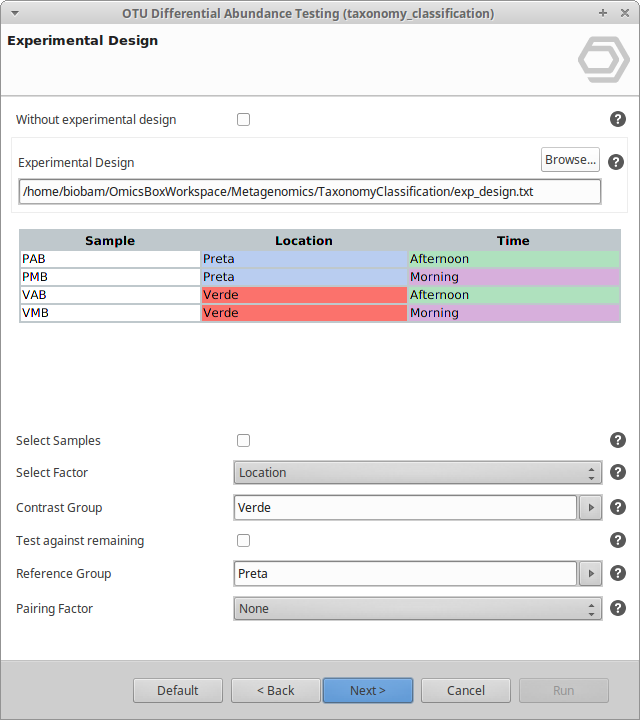View help for Pairing Factor
This screenshot has height=720, width=640.
618,608
